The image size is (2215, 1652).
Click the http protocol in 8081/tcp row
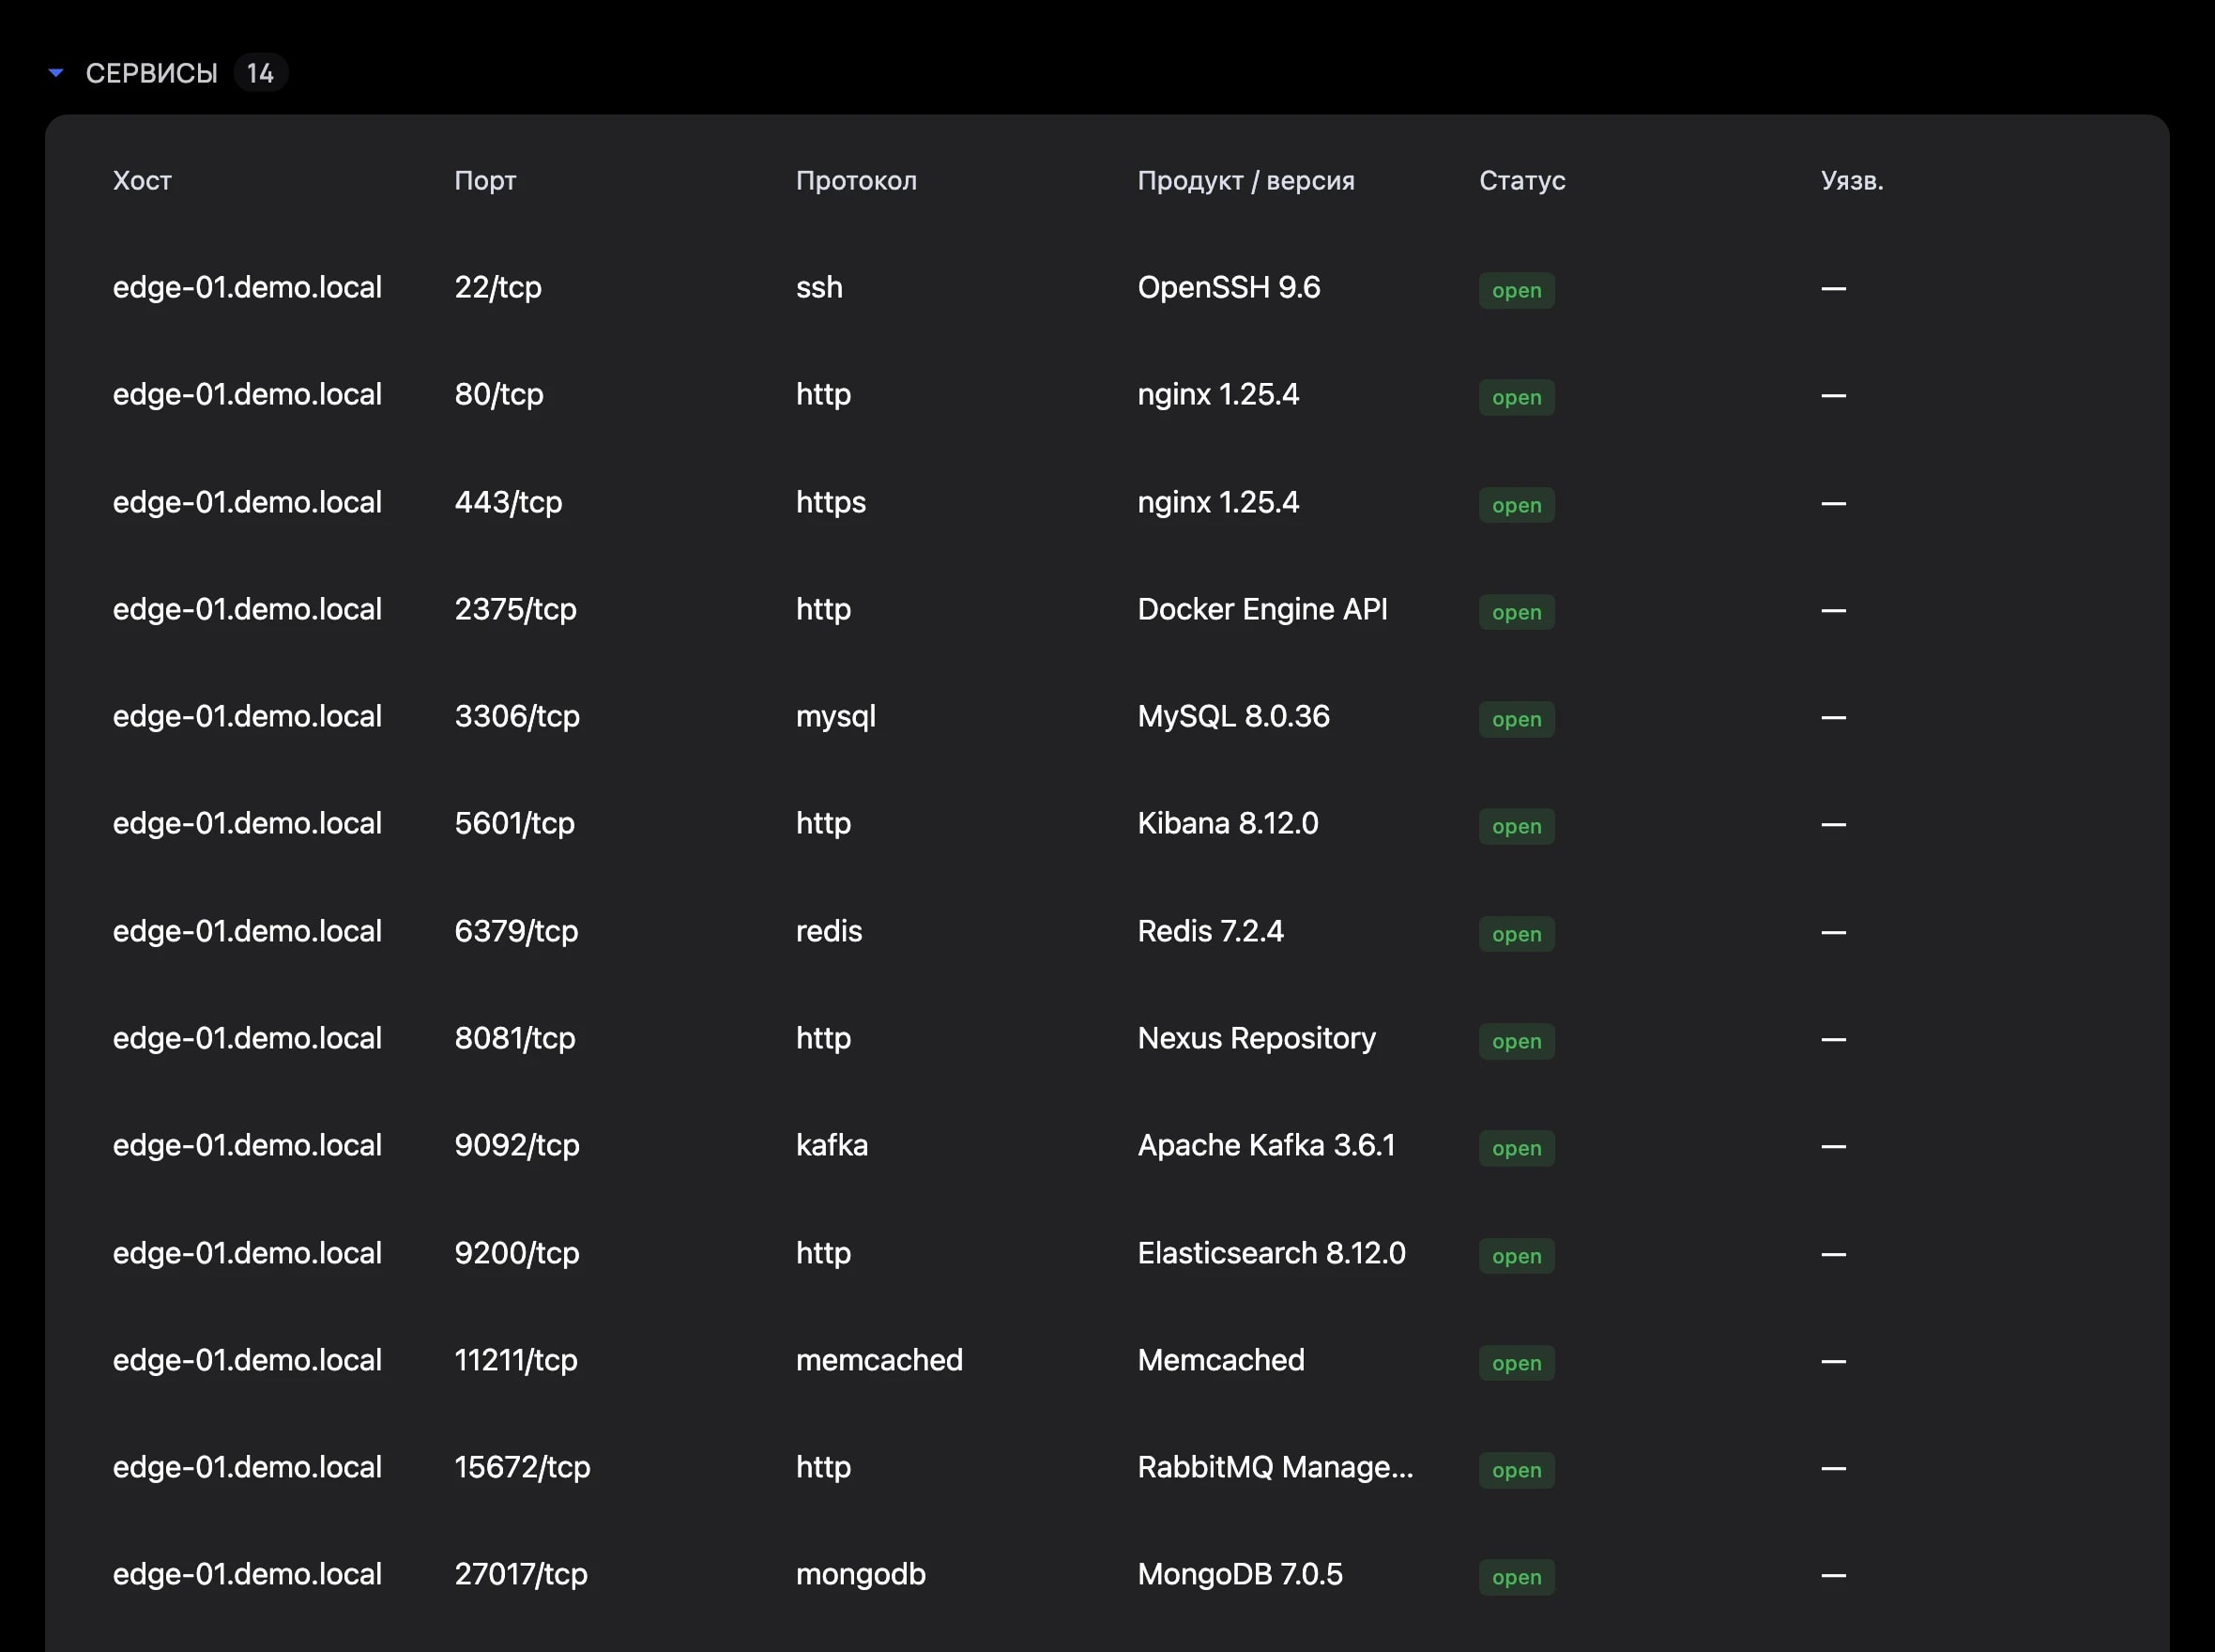pyautogui.click(x=823, y=1038)
